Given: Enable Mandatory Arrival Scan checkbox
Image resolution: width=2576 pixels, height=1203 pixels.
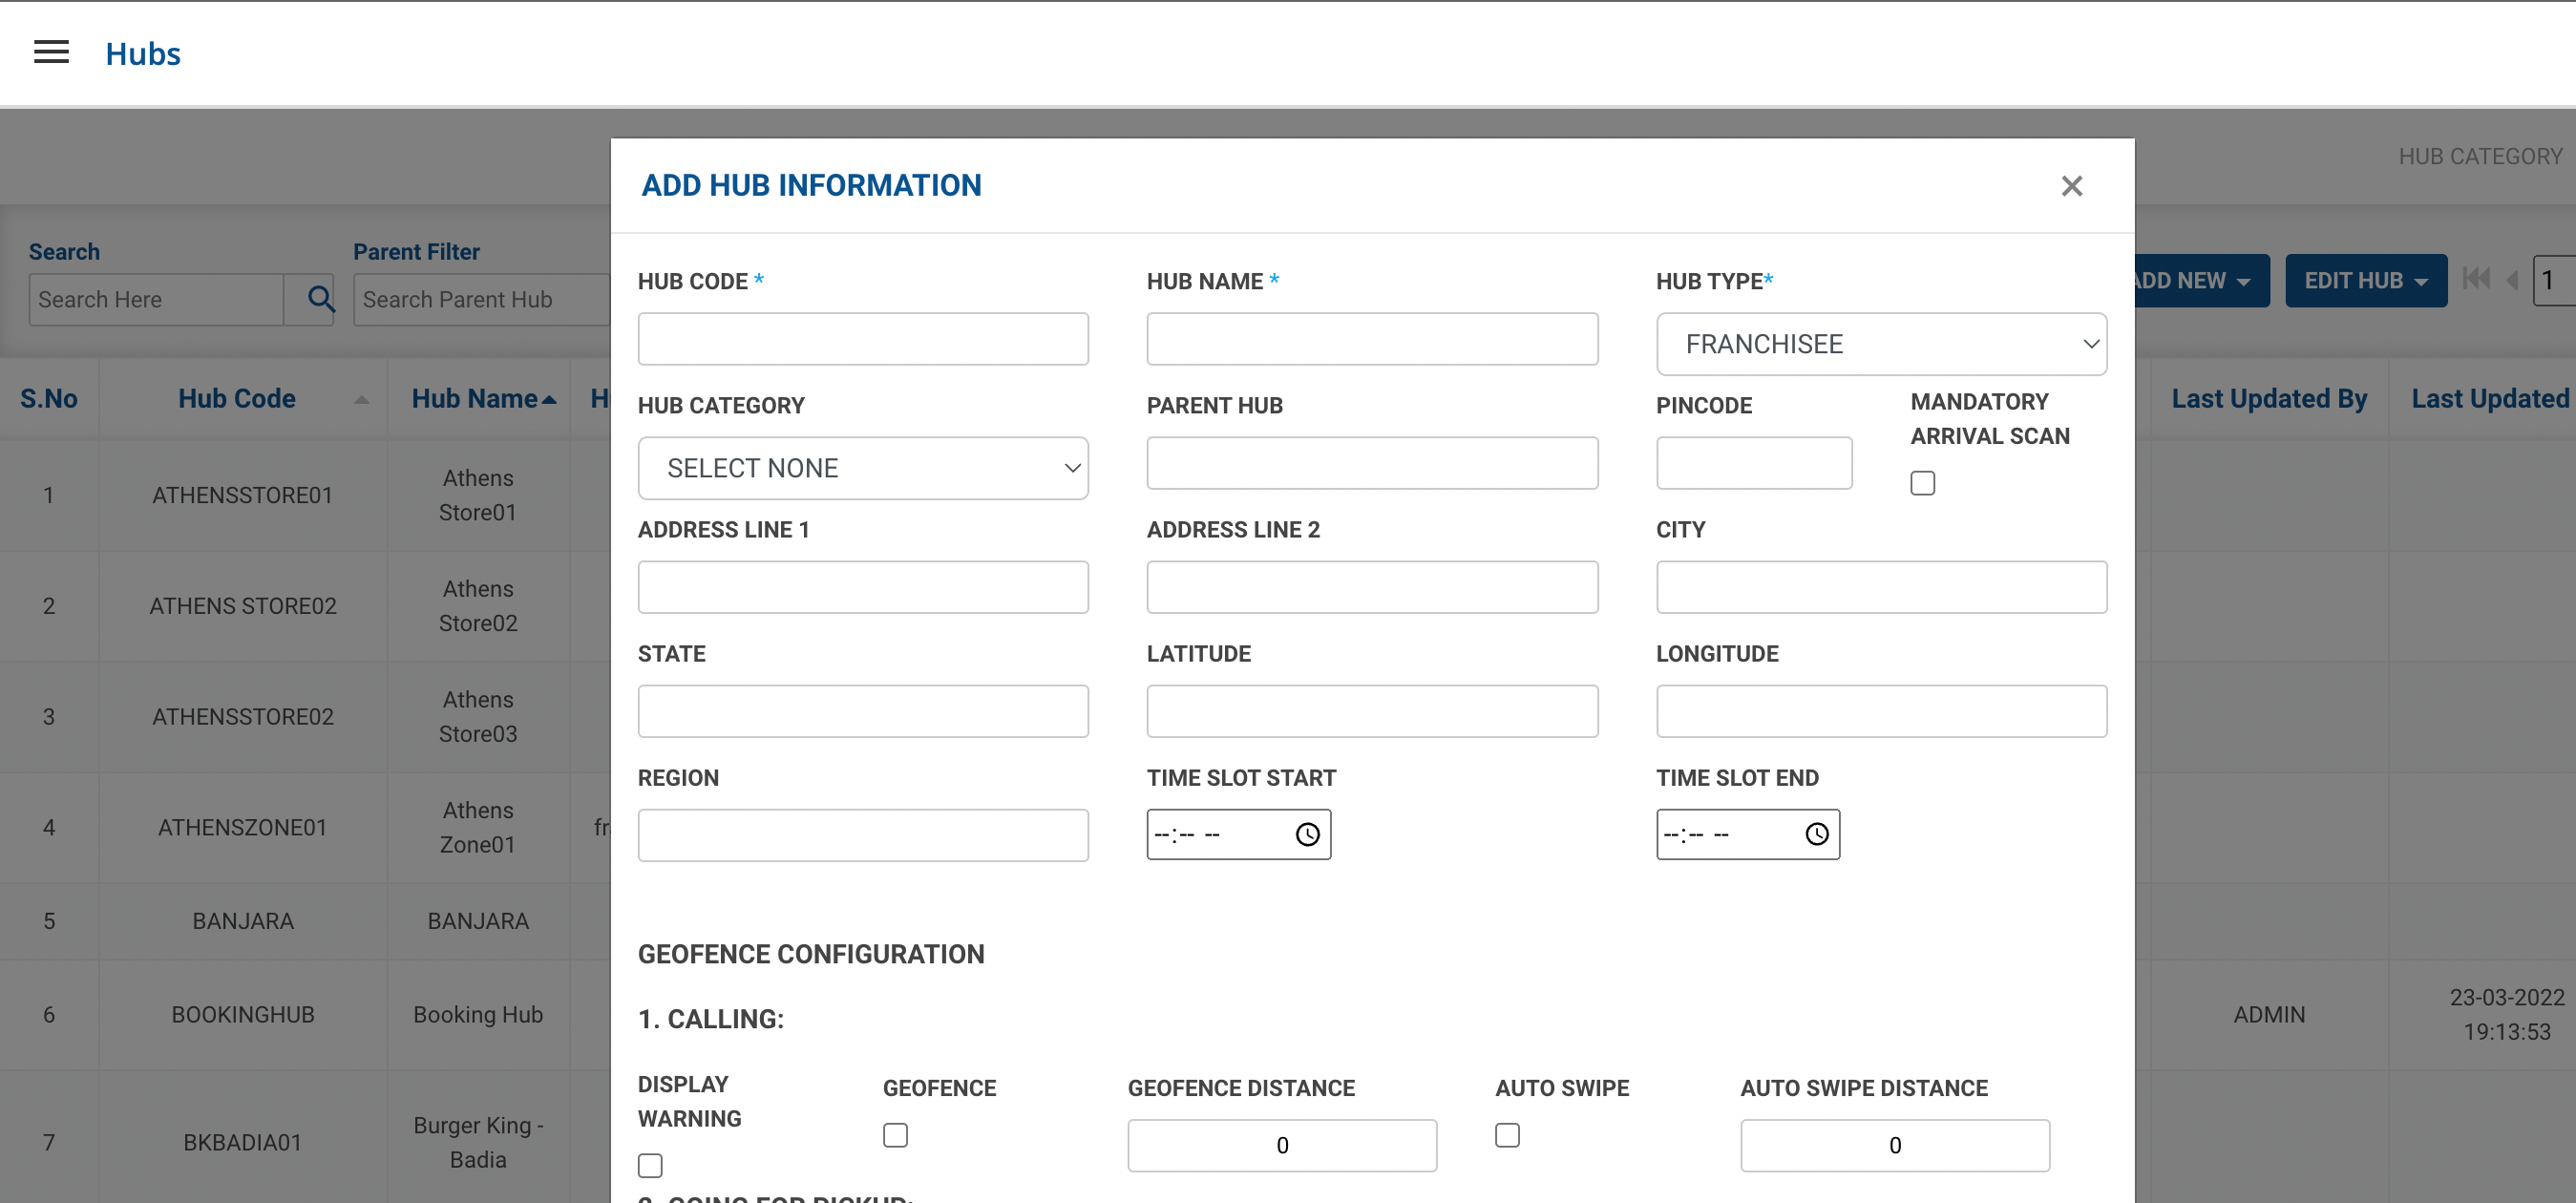Looking at the screenshot, I should [1922, 484].
